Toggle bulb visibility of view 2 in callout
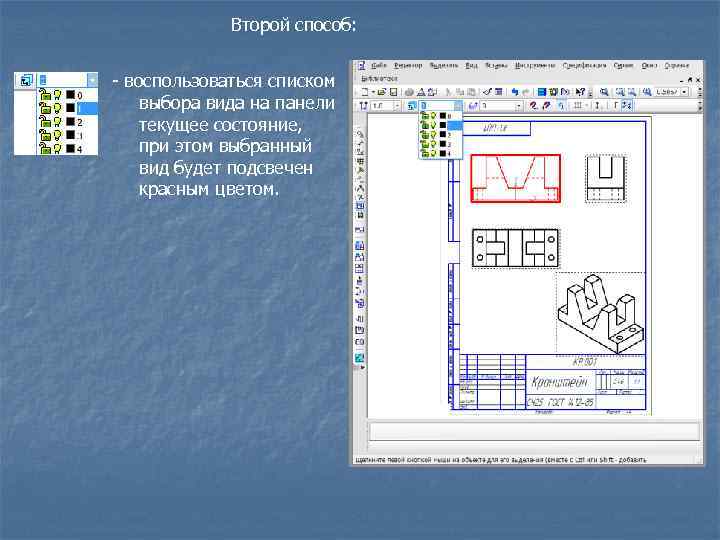Viewport: 720px width, 540px height. [x=57, y=122]
